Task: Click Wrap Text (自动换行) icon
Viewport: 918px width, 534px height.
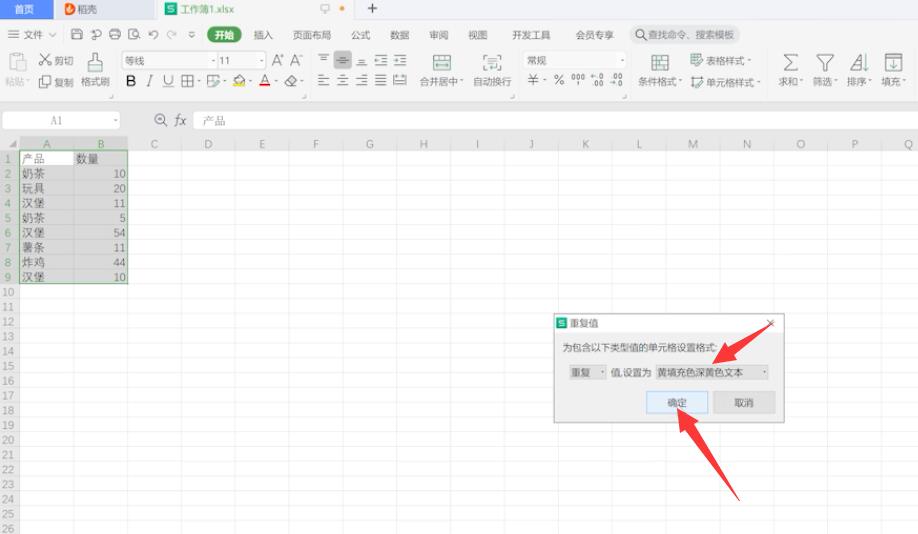Action: tap(492, 63)
